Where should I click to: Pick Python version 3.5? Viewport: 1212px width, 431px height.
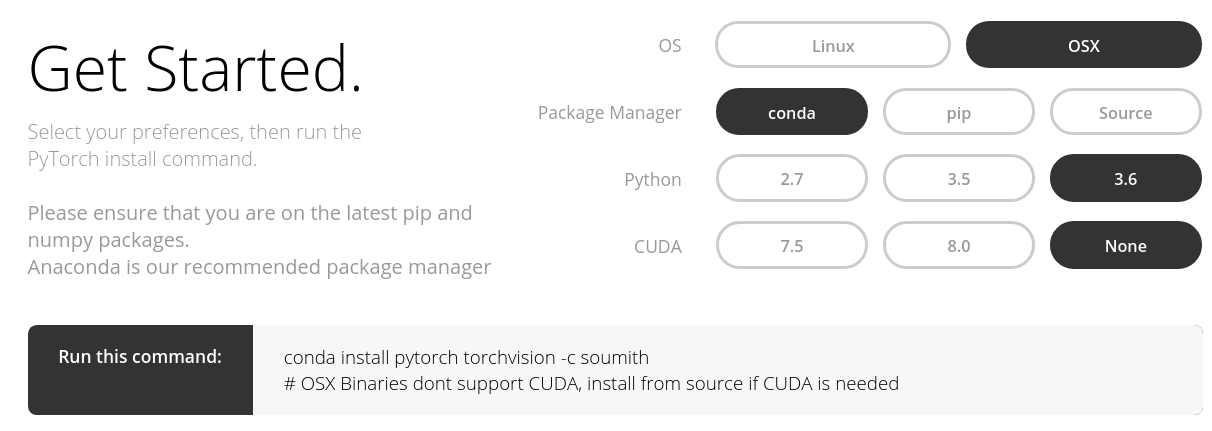click(958, 179)
